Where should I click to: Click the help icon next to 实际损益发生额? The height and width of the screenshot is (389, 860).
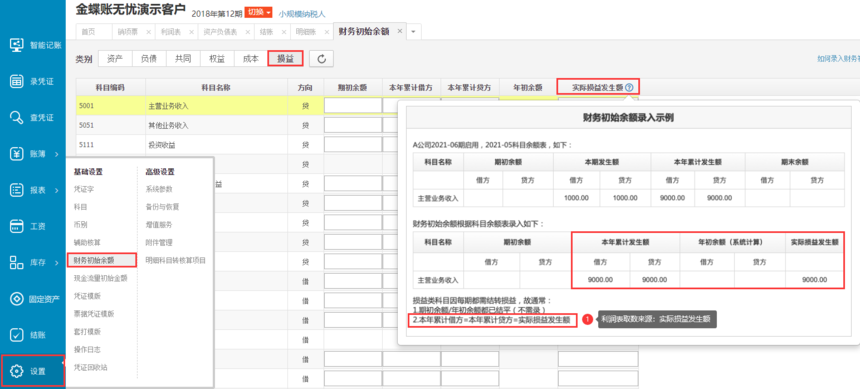629,87
